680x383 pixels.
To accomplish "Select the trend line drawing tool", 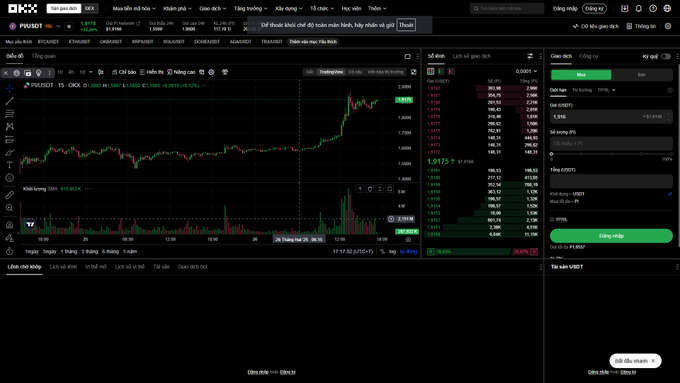I will click(10, 101).
